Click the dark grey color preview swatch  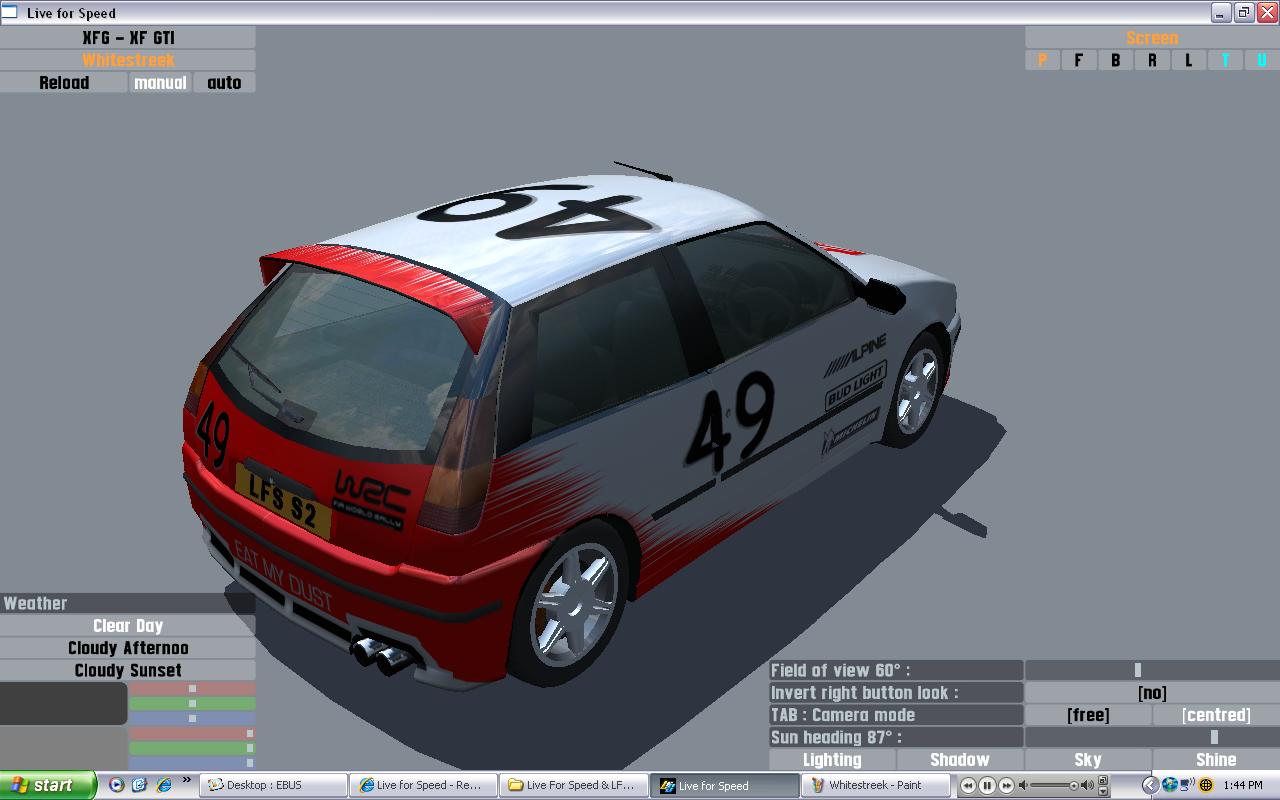(63, 704)
